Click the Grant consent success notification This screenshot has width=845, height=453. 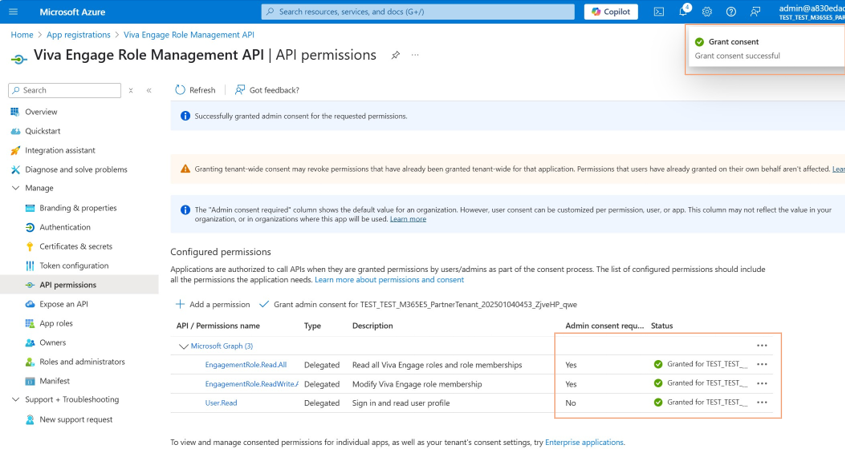(x=765, y=49)
